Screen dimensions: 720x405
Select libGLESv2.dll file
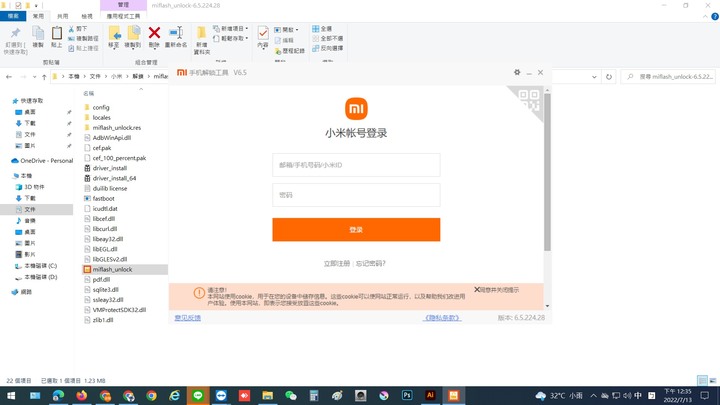(109, 259)
